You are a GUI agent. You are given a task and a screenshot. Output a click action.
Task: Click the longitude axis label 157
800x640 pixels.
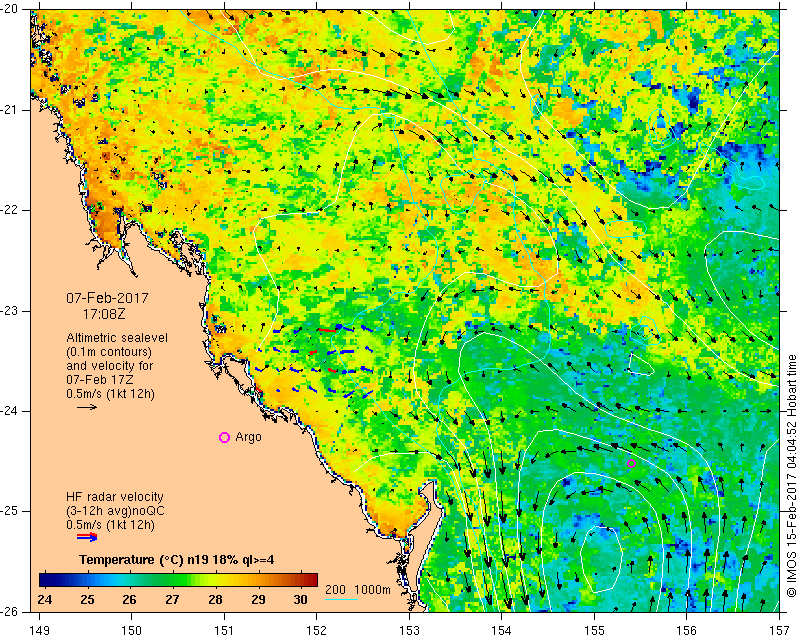(x=780, y=631)
